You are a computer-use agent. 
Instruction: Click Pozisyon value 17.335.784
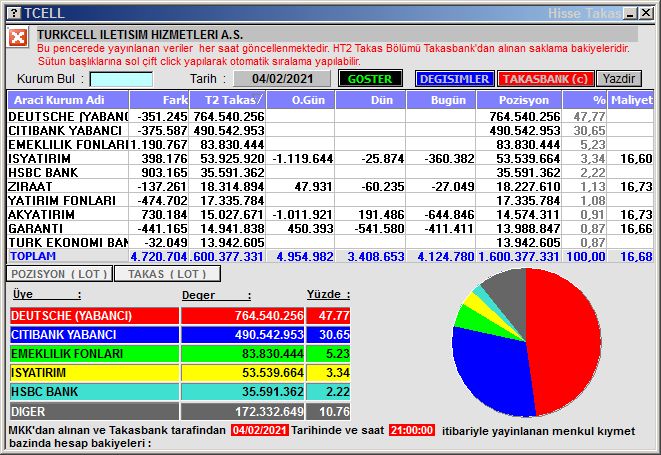tap(528, 200)
